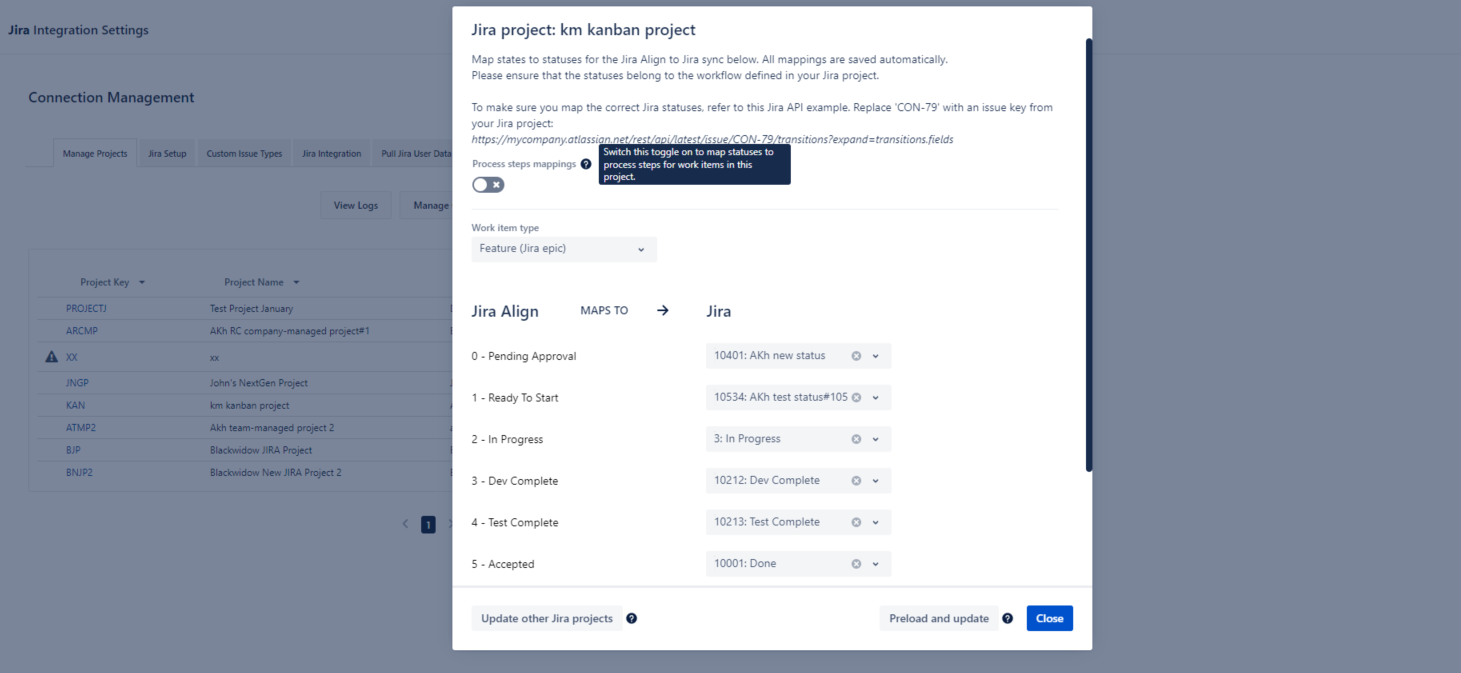Open the Work item type dropdown
The width and height of the screenshot is (1461, 673).
(564, 249)
